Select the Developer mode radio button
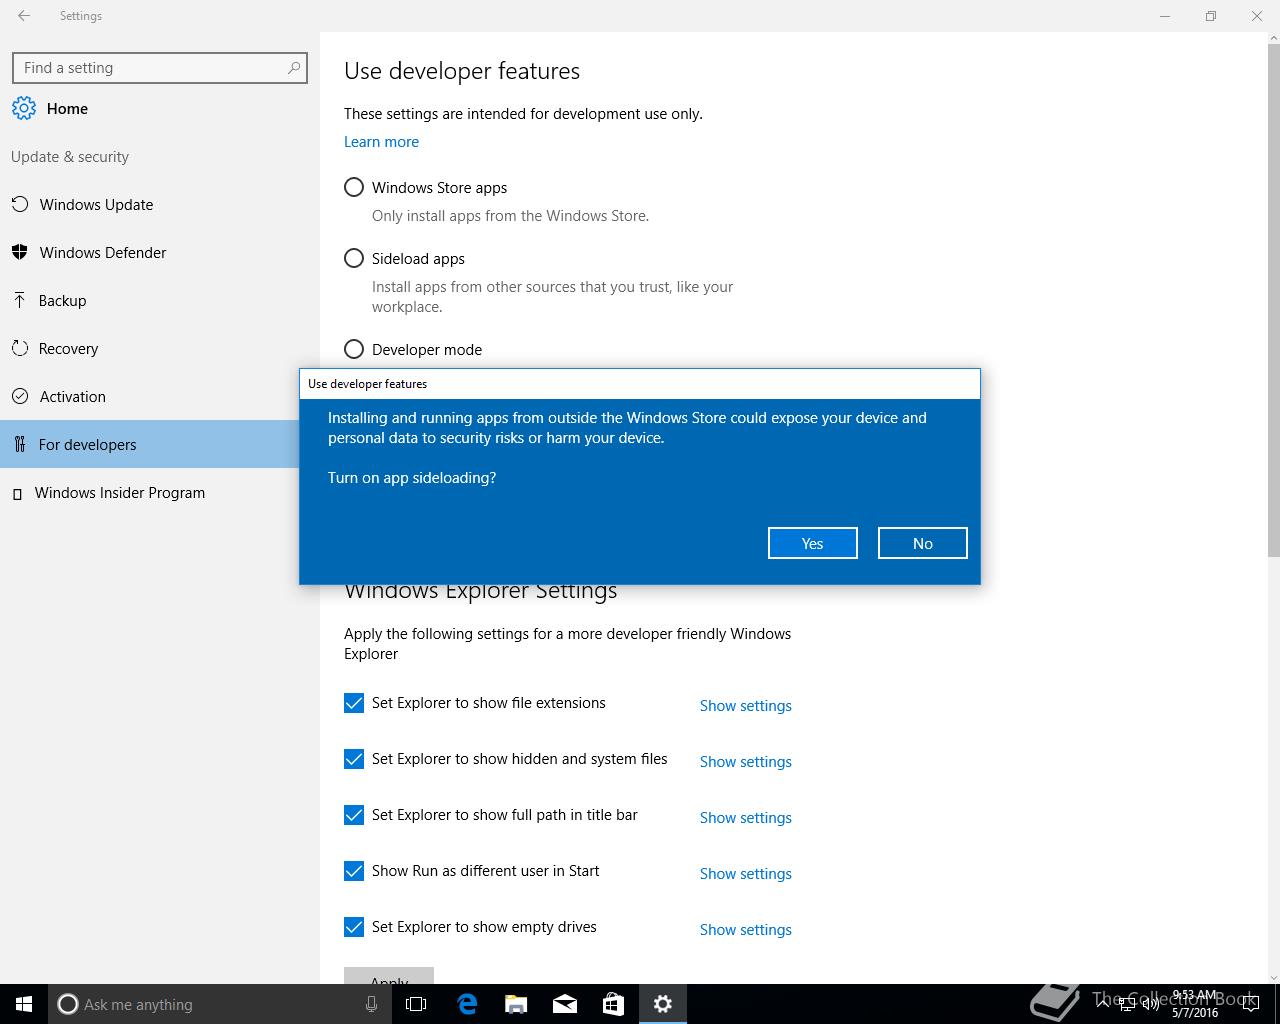 point(354,349)
